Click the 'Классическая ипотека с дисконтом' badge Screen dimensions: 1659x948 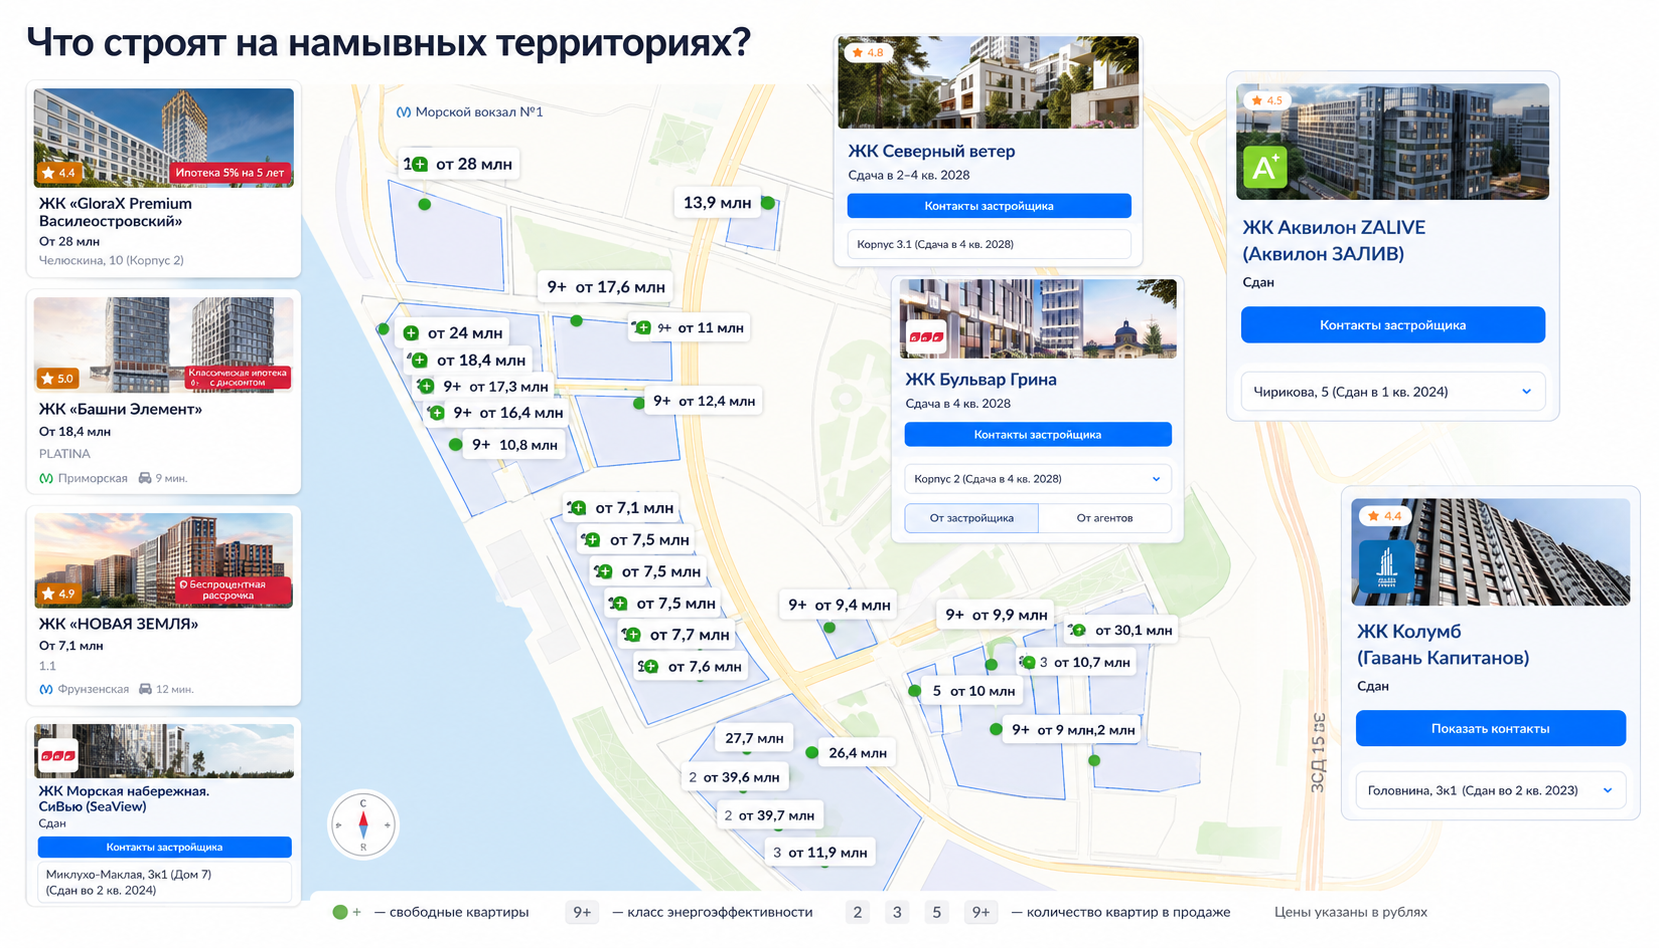pos(238,378)
